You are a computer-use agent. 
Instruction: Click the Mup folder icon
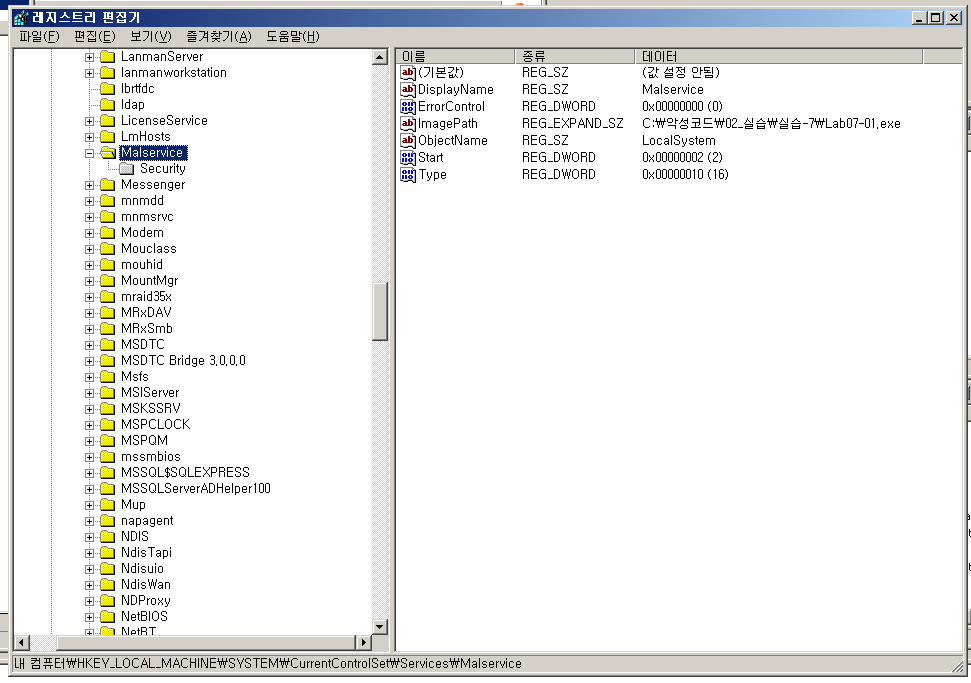(x=108, y=505)
